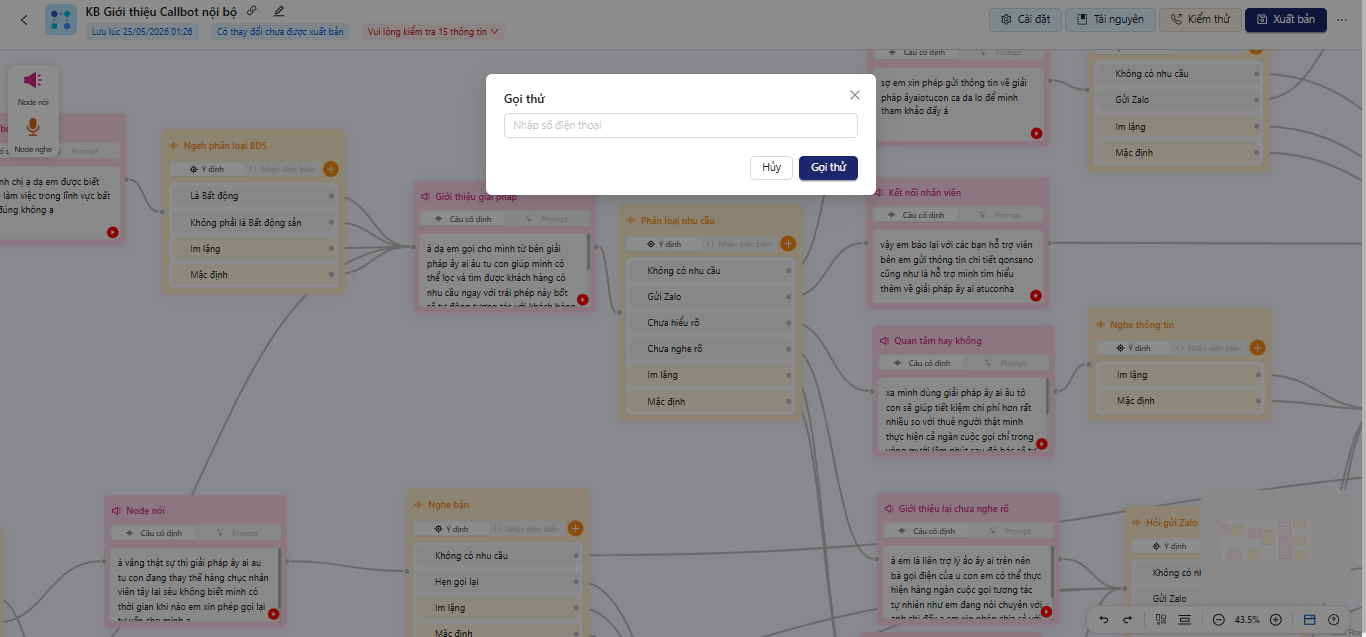1366x637 pixels.
Task: Redo the last action
Action: click(1127, 620)
